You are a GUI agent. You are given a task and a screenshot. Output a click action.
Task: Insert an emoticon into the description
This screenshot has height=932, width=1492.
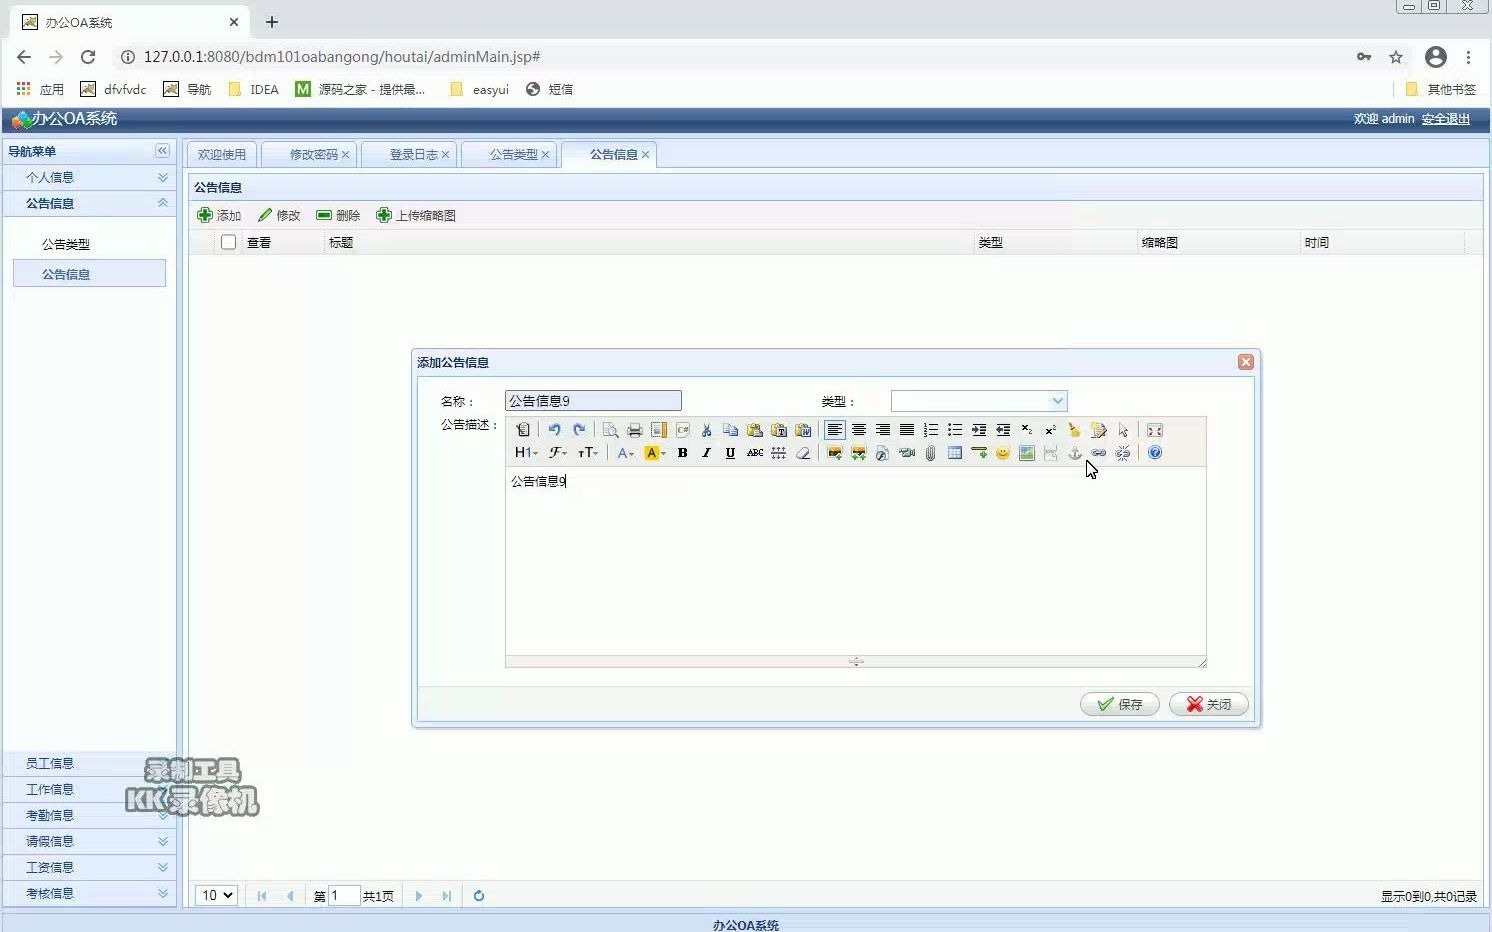pyautogui.click(x=1002, y=453)
